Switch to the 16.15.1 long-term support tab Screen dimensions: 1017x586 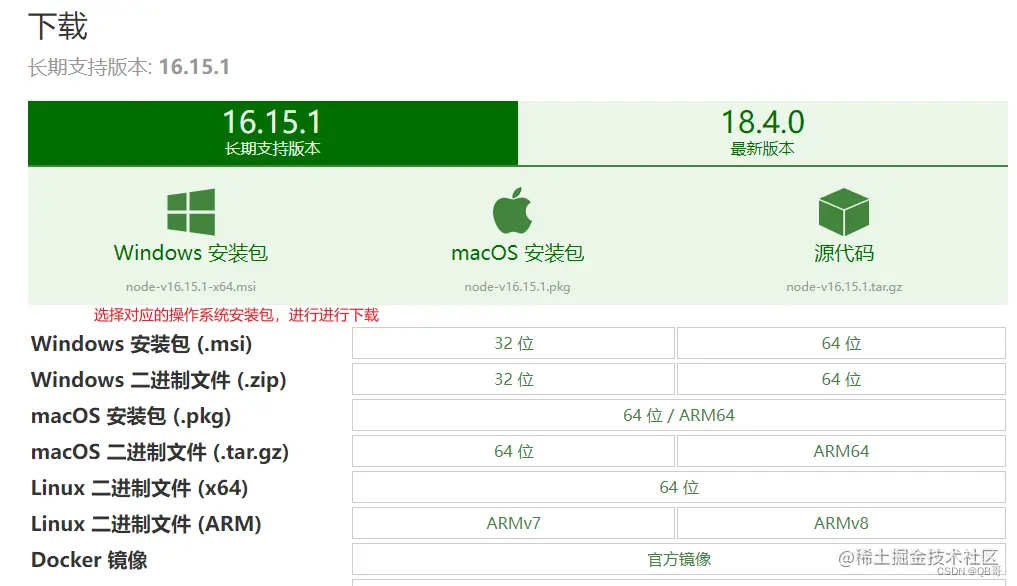[x=272, y=133]
